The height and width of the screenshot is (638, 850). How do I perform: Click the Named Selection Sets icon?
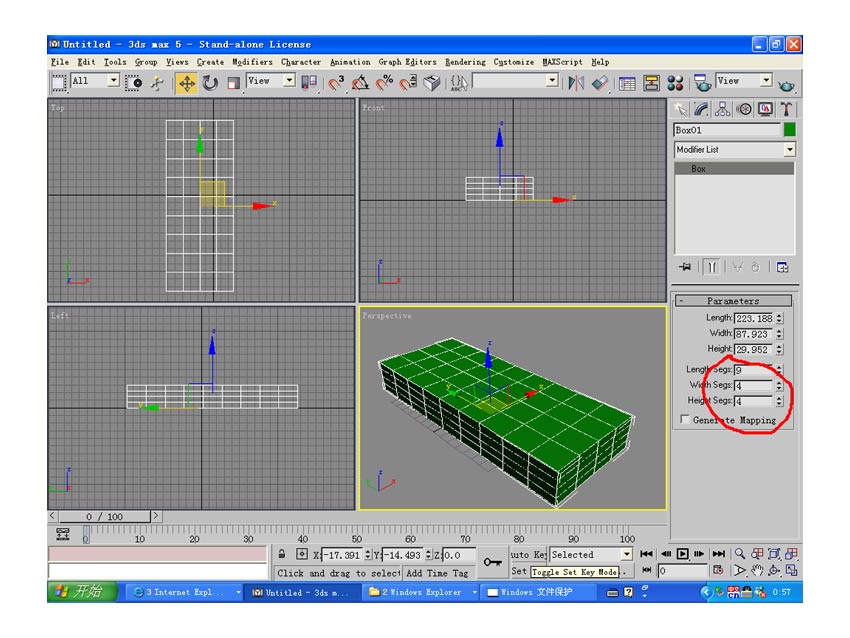click(x=459, y=83)
